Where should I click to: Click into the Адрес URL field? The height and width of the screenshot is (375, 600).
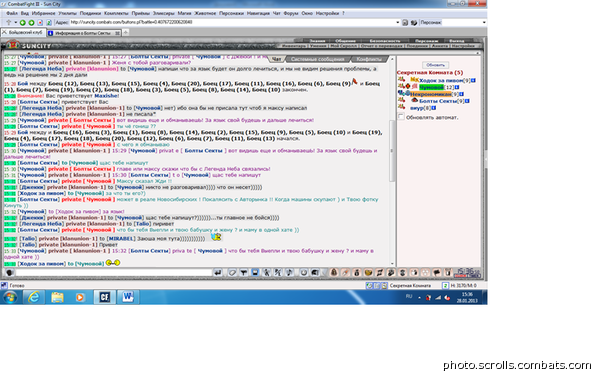click(x=232, y=23)
